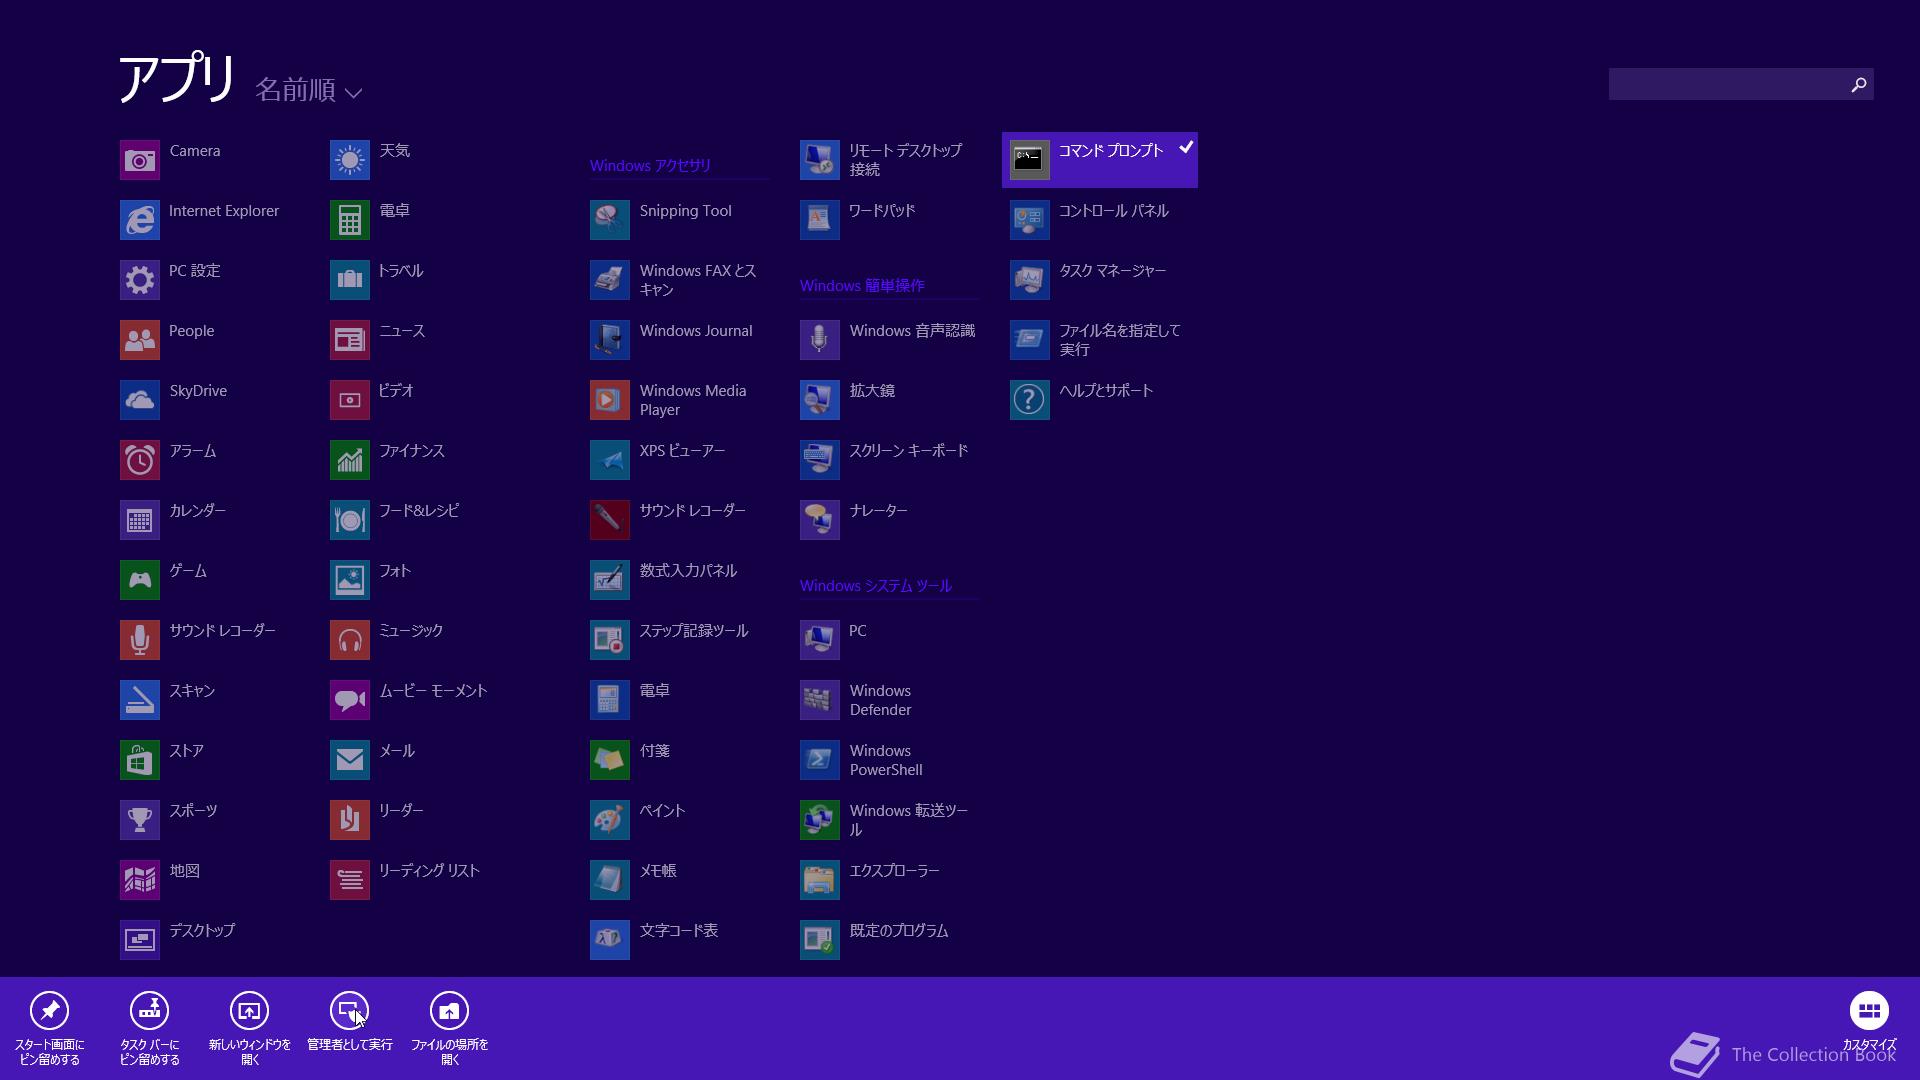This screenshot has width=1920, height=1080.
Task: Open XPS ビューアー label
Action: pos(682,451)
